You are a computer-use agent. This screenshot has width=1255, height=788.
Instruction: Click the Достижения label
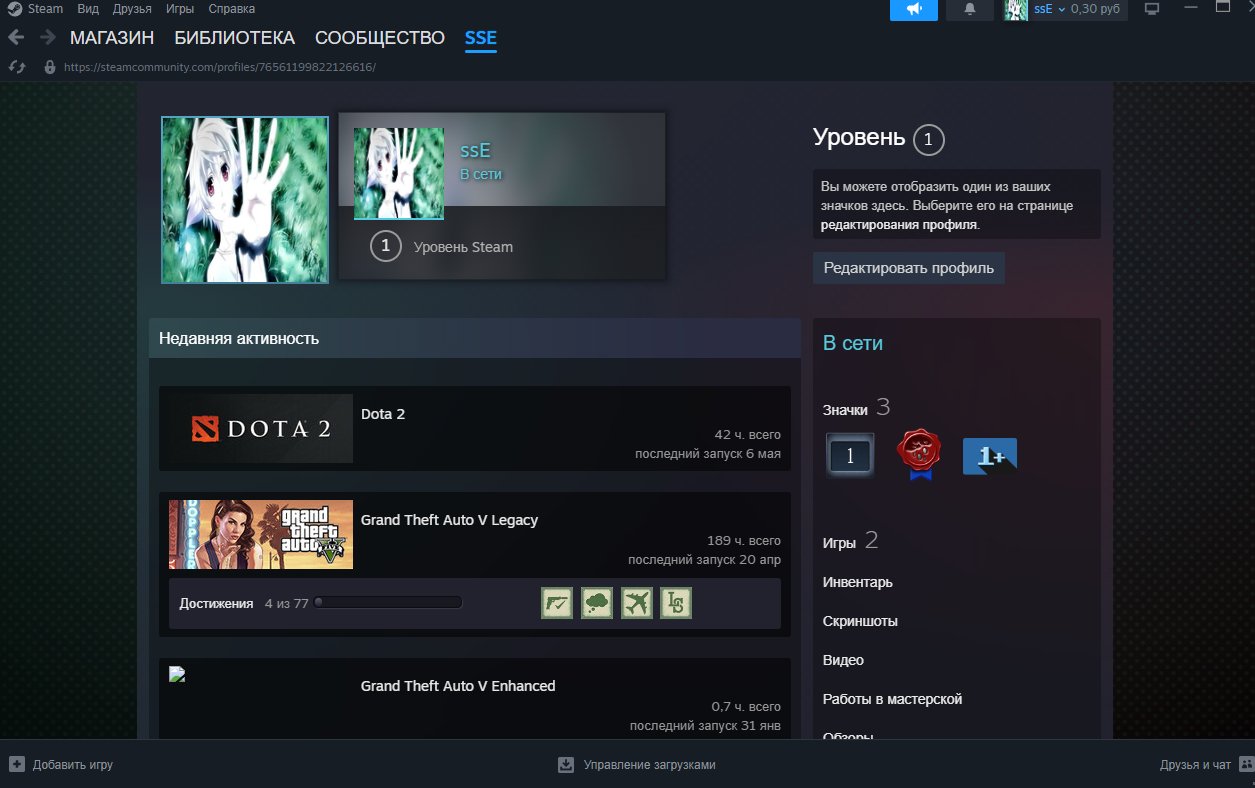[216, 604]
